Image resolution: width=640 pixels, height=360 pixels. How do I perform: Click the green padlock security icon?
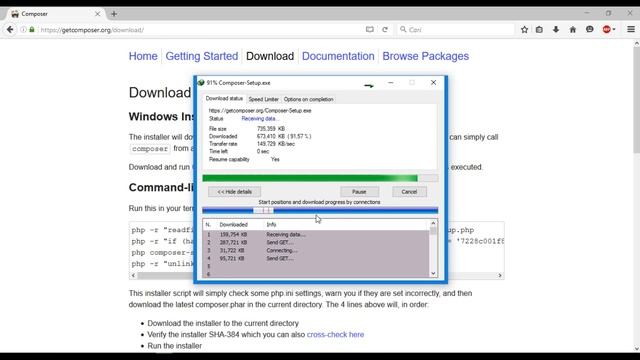click(x=32, y=29)
